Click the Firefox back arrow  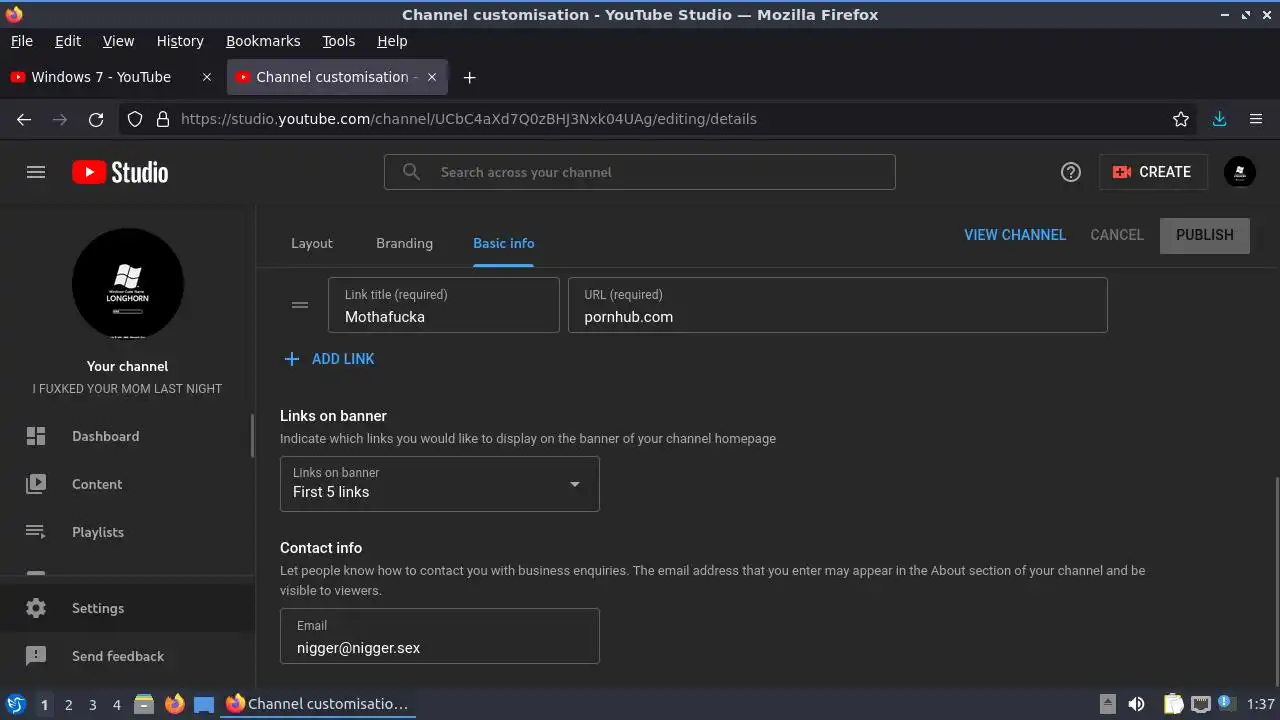(24, 119)
